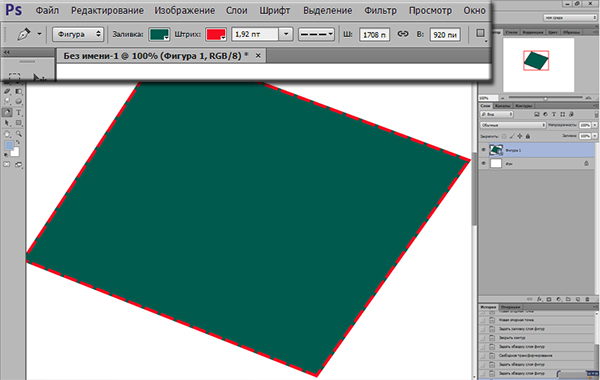Click the width field showing 1708
Image resolution: width=600 pixels, height=380 pixels.
374,34
